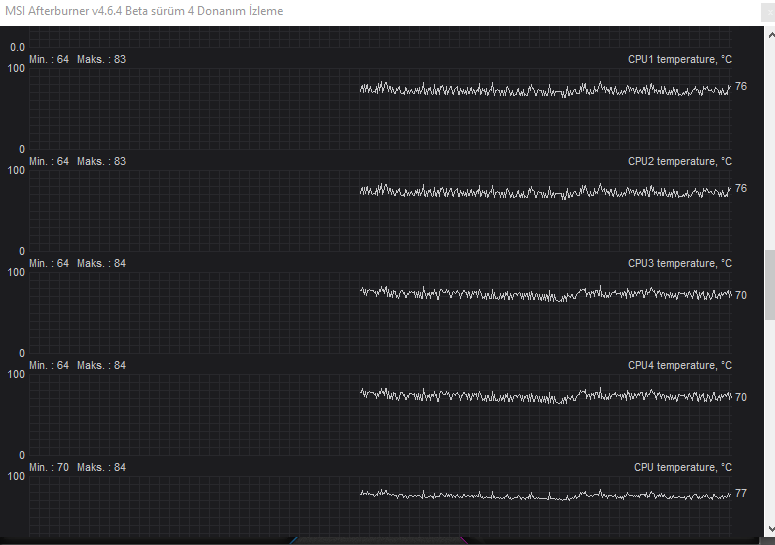Click the CPU1 temperature graph label
Viewport: 775px width, 545px height.
(680, 59)
